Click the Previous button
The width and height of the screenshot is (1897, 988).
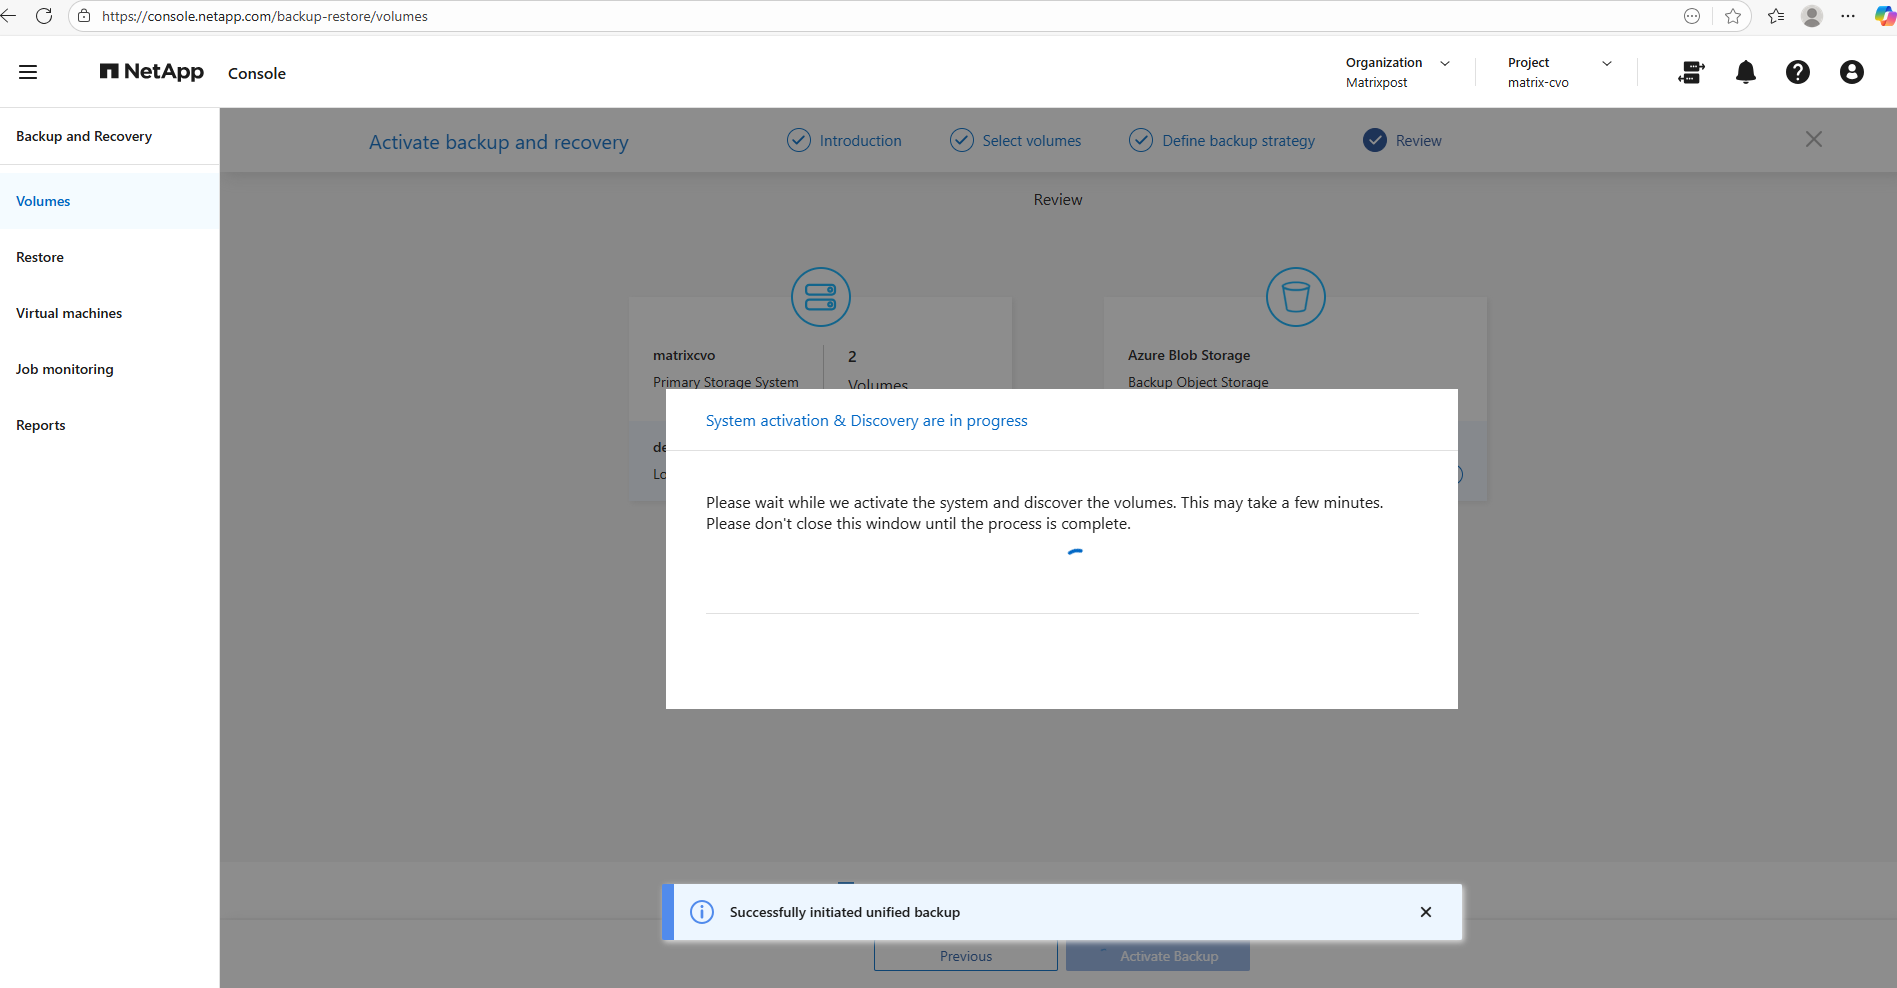[966, 956]
